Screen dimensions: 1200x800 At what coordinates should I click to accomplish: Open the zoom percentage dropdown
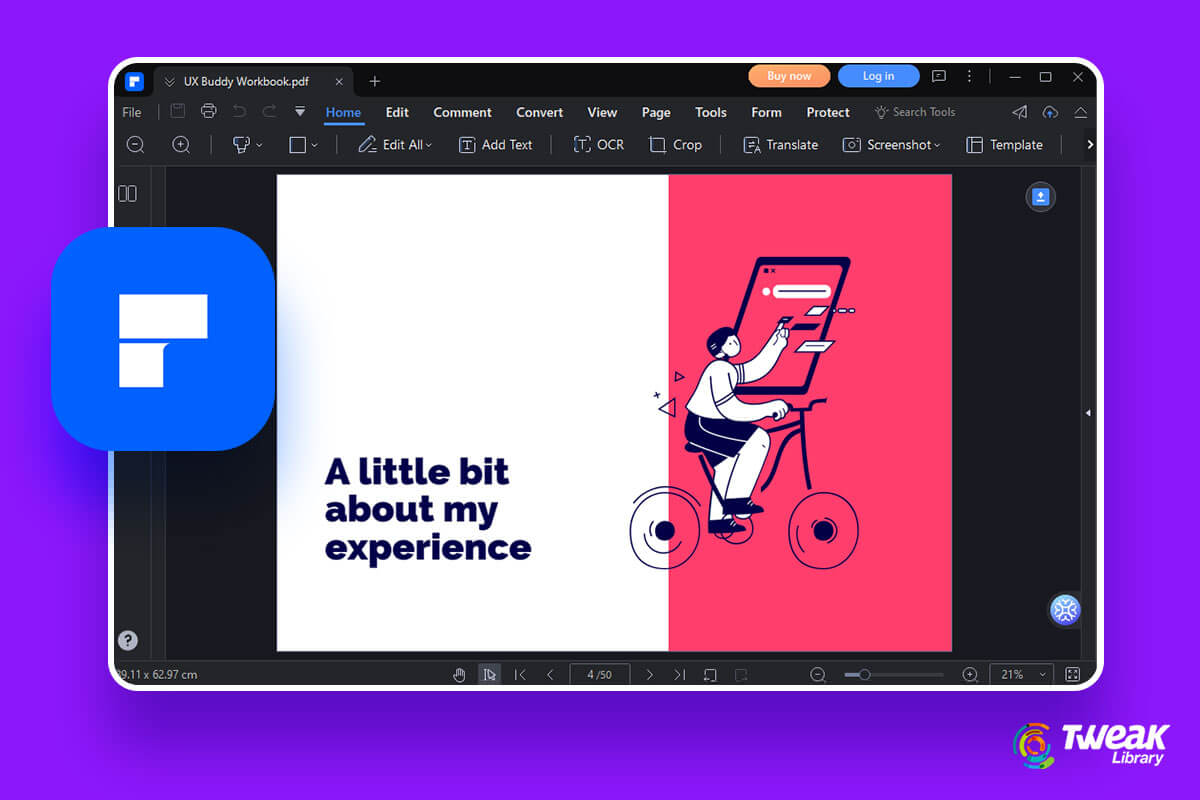(x=1020, y=674)
